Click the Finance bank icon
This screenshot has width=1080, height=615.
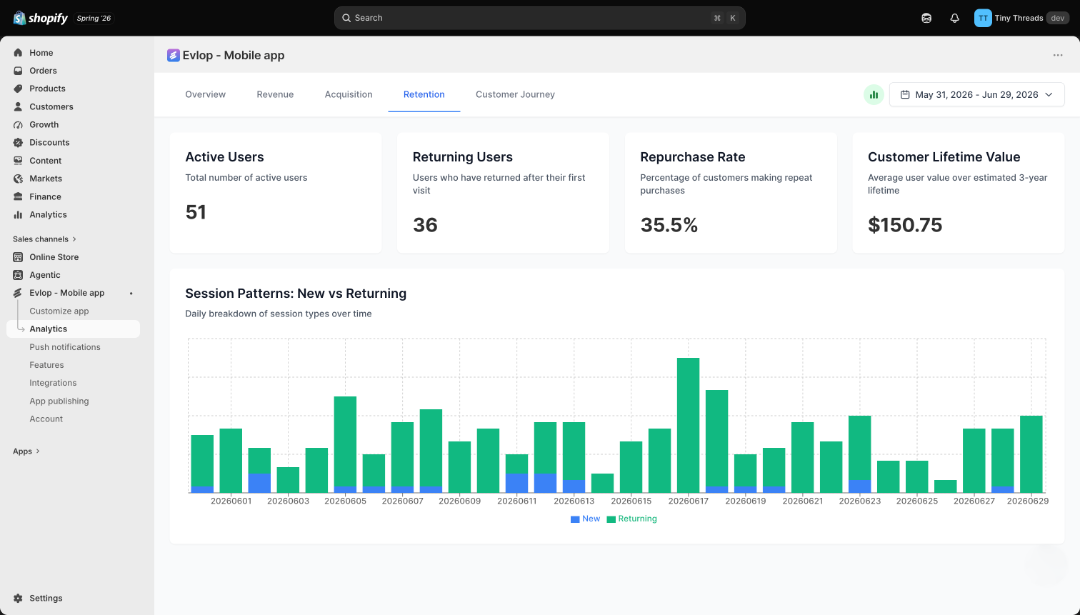(18, 196)
